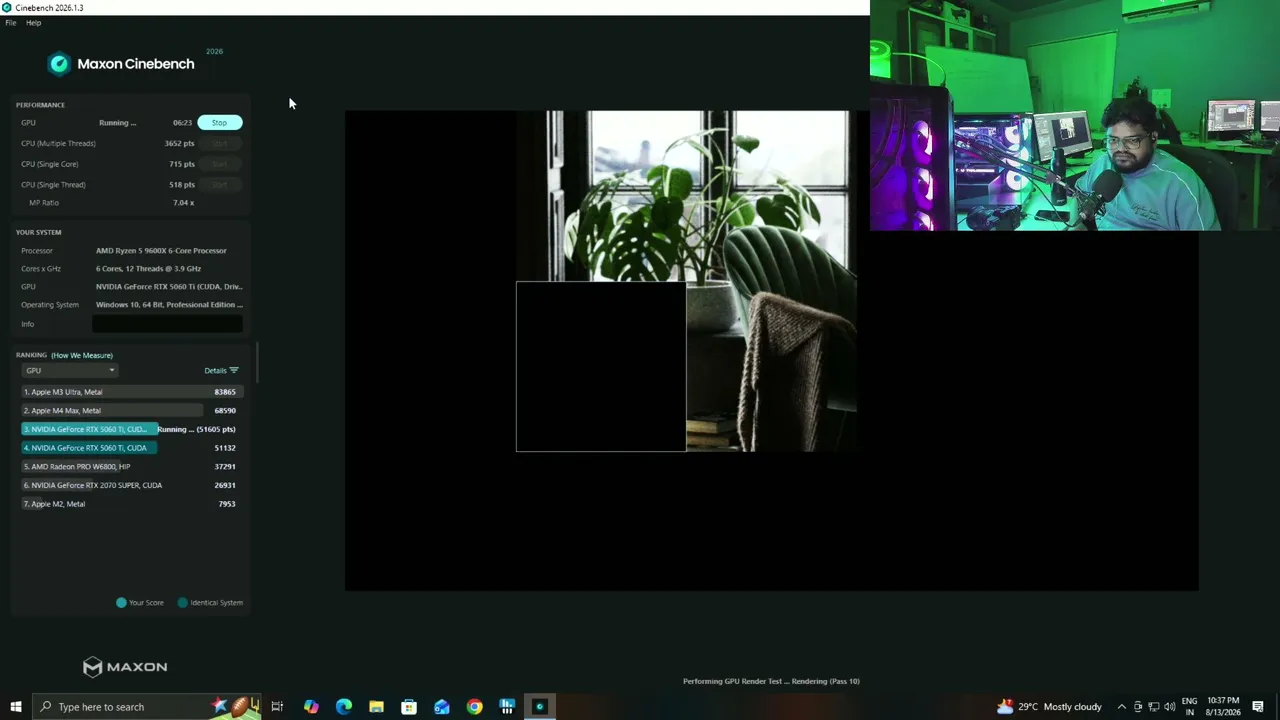
Task: Click the left panel vertical scrollbar
Action: coord(258,362)
